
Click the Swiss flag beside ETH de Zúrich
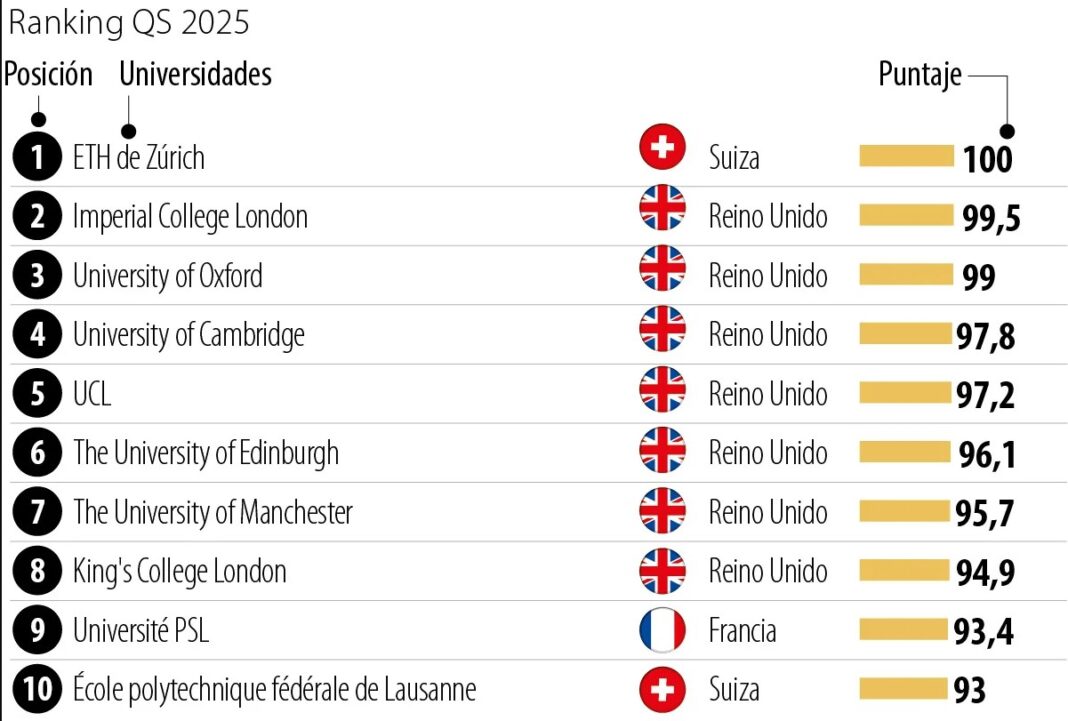[662, 149]
